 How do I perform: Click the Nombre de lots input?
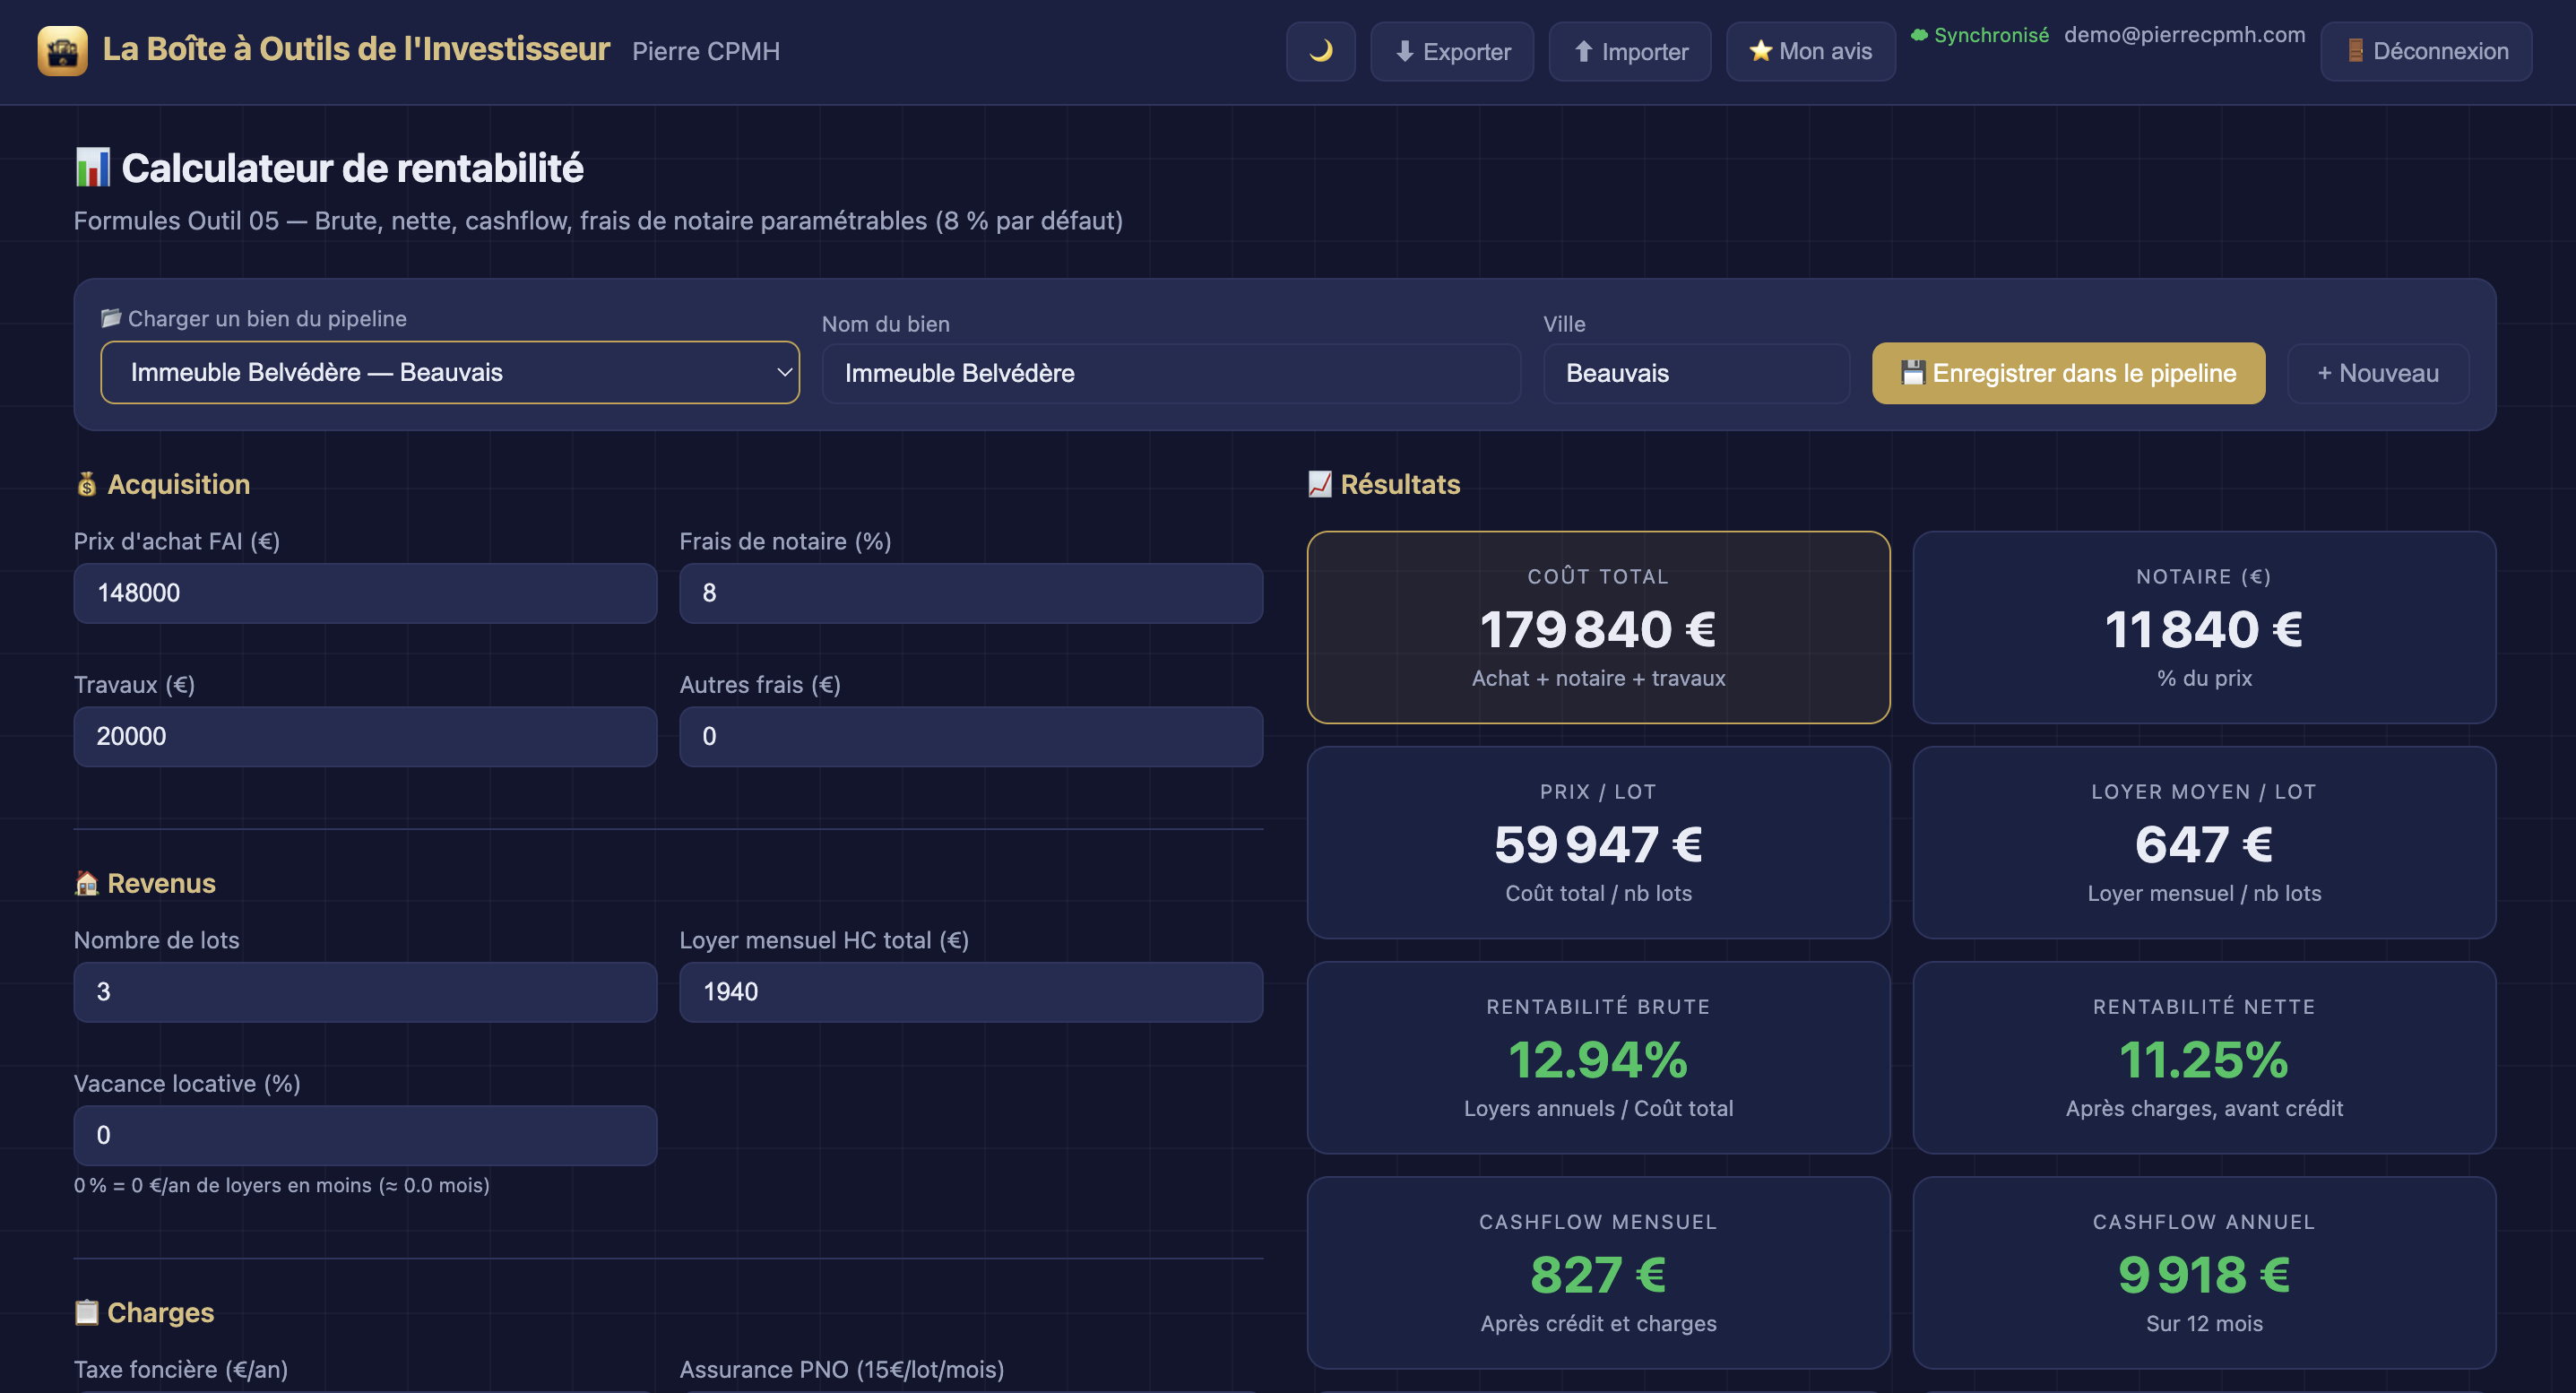point(365,992)
